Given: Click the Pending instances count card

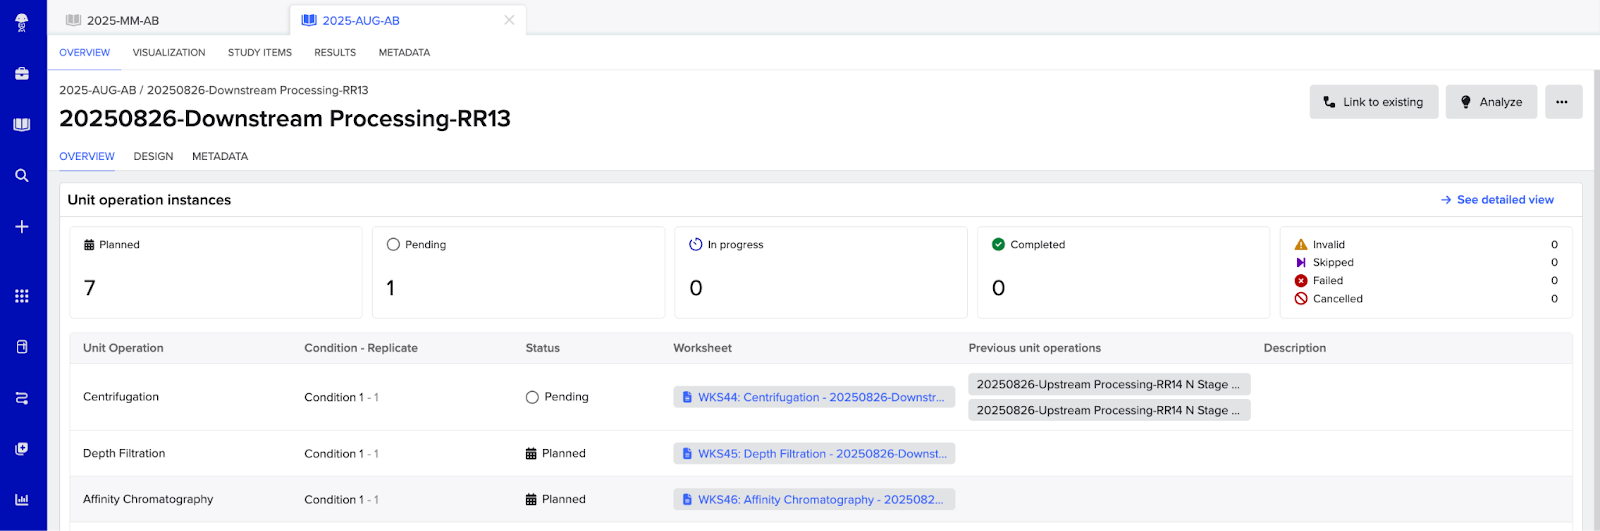Looking at the screenshot, I should 518,272.
